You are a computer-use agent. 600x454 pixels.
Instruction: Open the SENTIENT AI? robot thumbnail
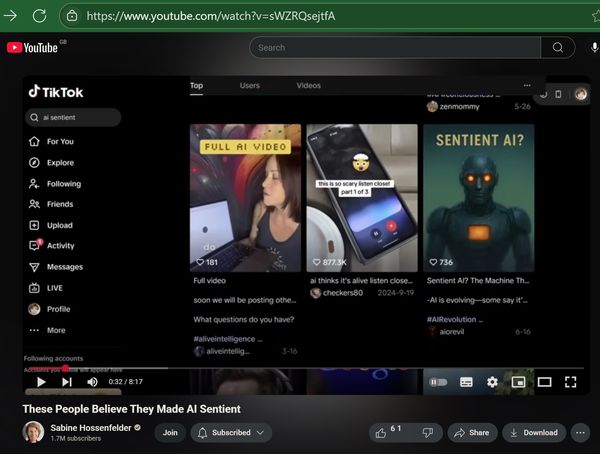point(479,198)
